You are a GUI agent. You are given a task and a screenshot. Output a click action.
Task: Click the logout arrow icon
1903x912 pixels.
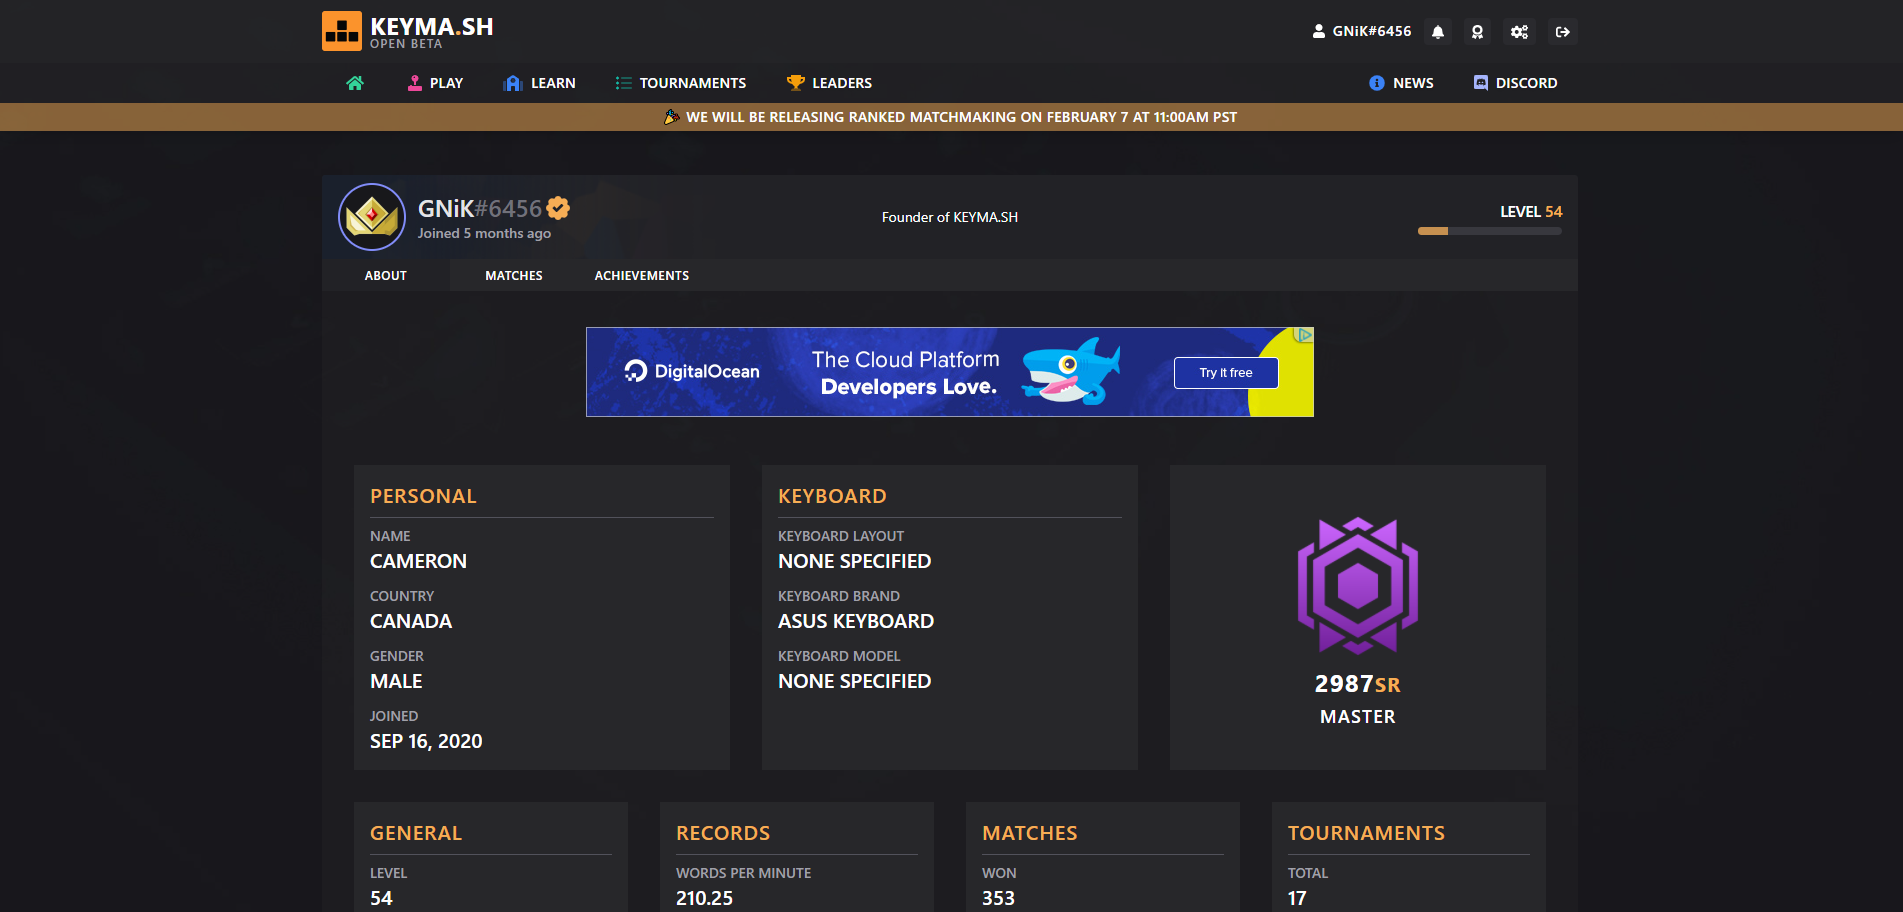pos(1562,32)
